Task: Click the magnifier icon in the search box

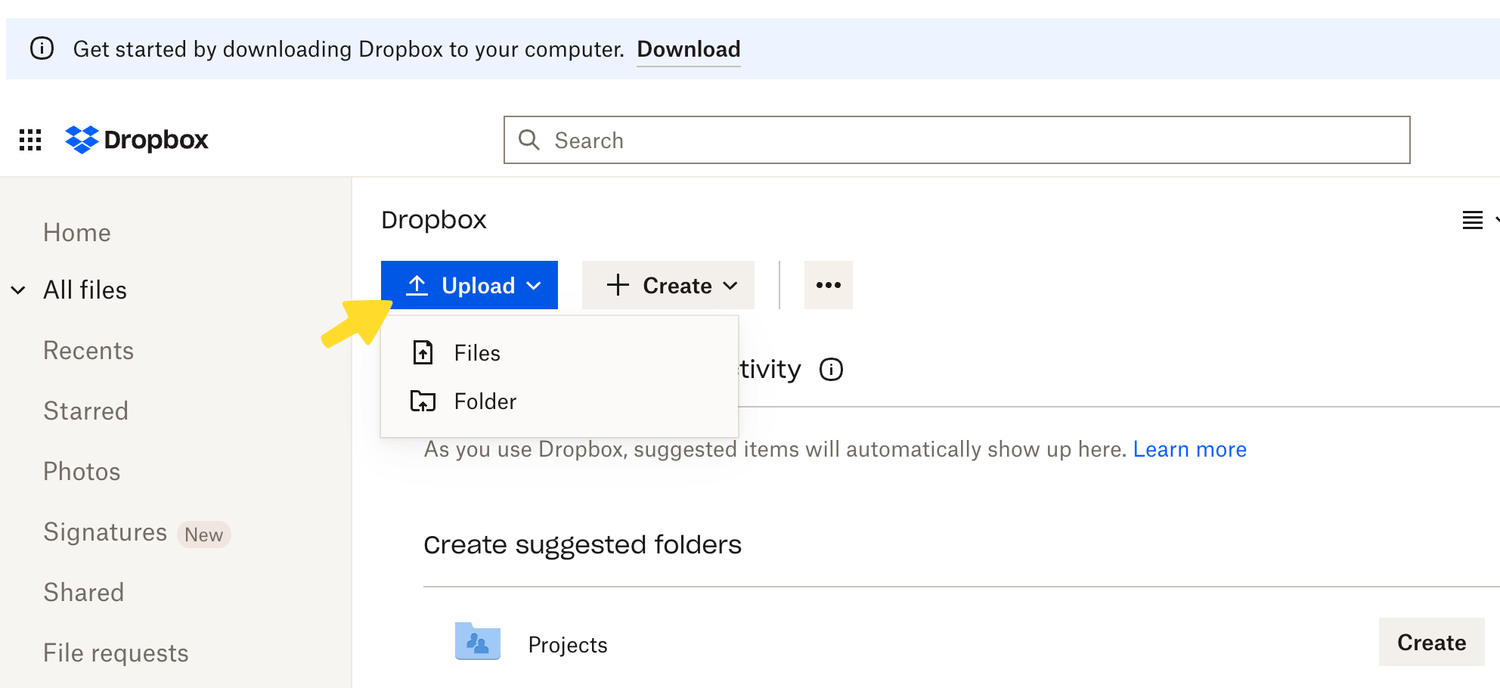Action: (529, 140)
